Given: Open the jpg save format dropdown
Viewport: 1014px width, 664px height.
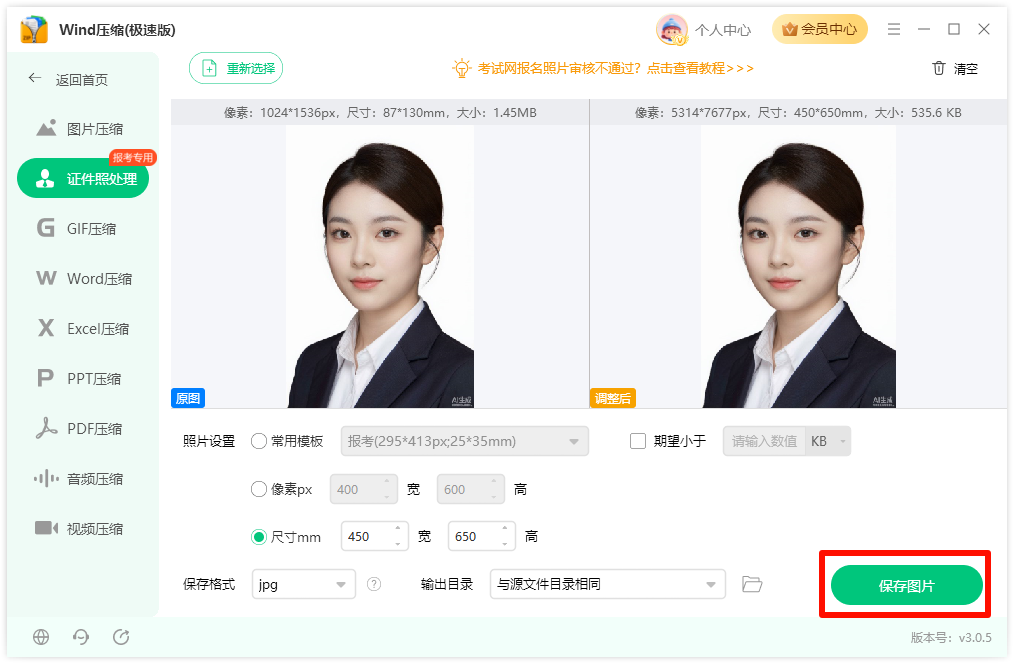Looking at the screenshot, I should [x=303, y=584].
